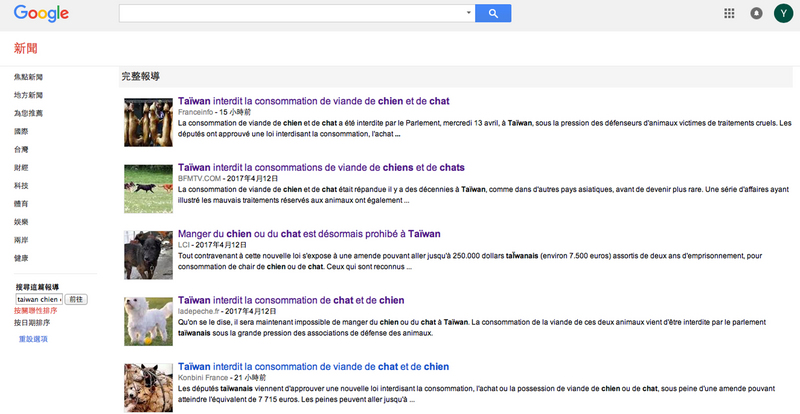Click the 'LCI' source label
This screenshot has width=800, height=414.
click(x=184, y=245)
